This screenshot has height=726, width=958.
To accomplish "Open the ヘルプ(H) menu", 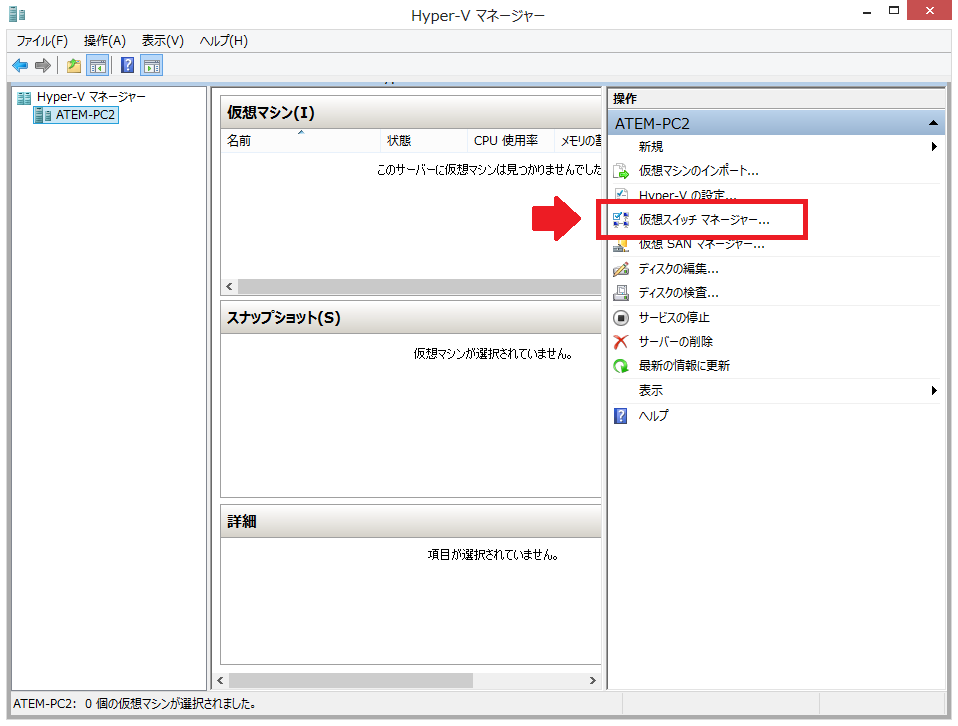I will (224, 41).
